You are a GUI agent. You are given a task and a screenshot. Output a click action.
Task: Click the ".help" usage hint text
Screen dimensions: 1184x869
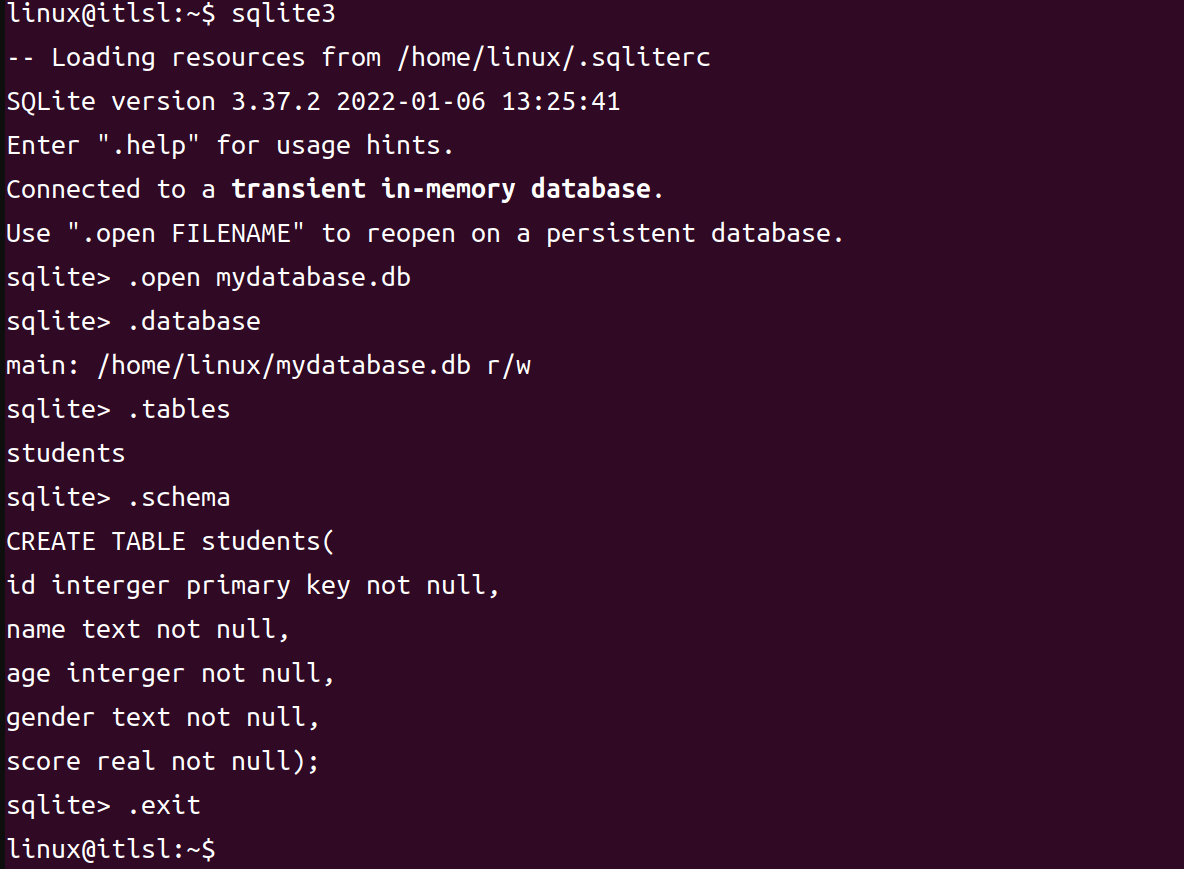click(142, 146)
